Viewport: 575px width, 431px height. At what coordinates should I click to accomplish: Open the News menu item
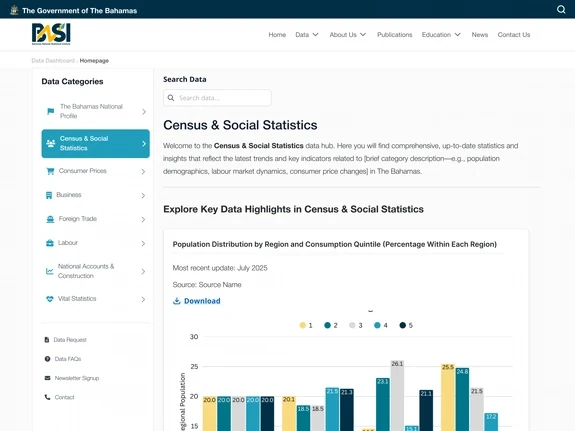pyautogui.click(x=480, y=34)
